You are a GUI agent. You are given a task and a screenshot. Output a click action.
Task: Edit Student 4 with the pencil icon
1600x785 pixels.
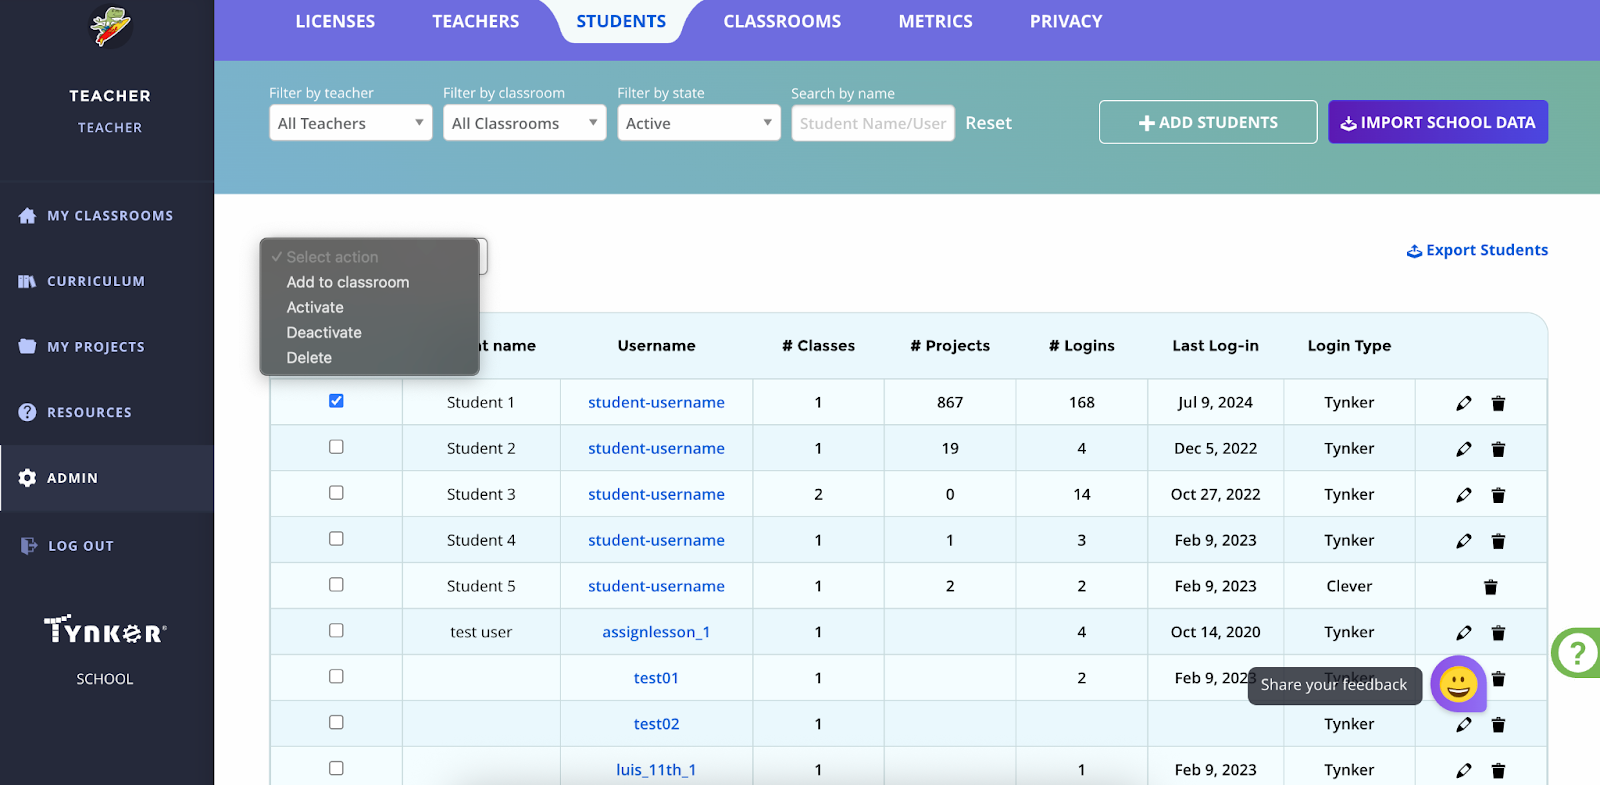1463,541
